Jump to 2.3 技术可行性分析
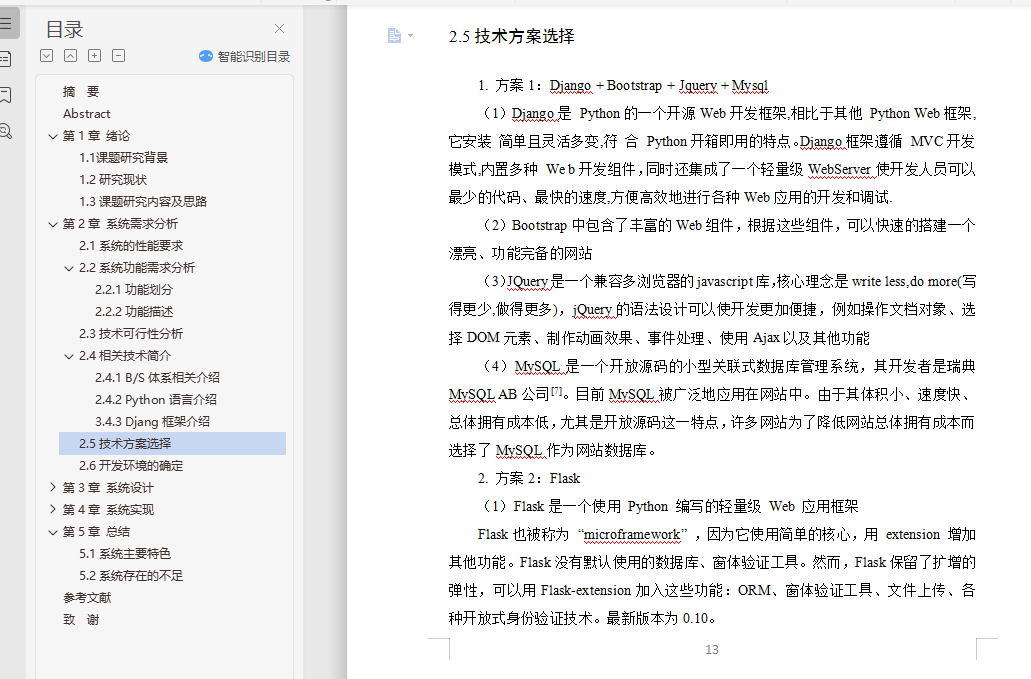The height and width of the screenshot is (679, 1031). 131,334
